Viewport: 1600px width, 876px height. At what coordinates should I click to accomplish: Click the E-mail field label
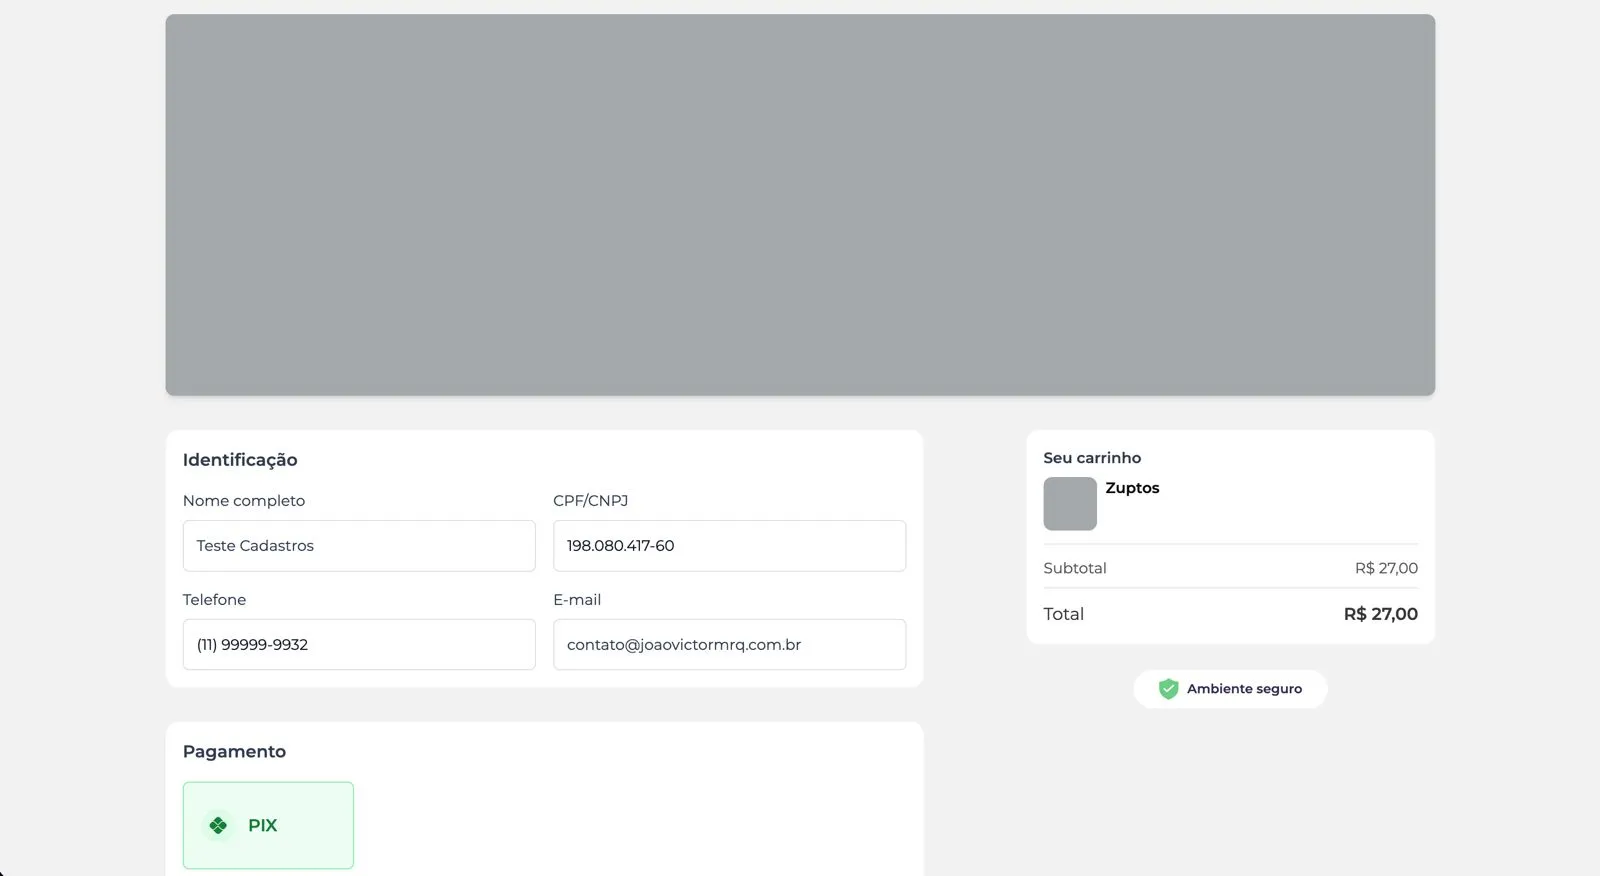coord(577,600)
